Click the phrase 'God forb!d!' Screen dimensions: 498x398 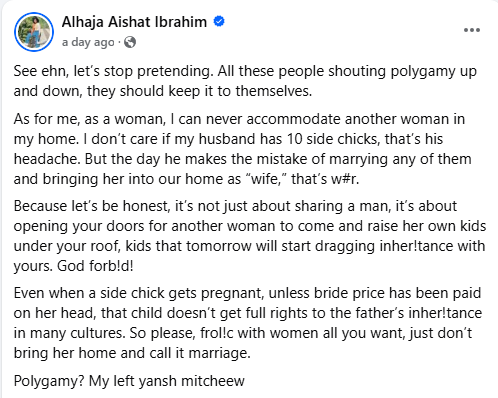click(95, 266)
